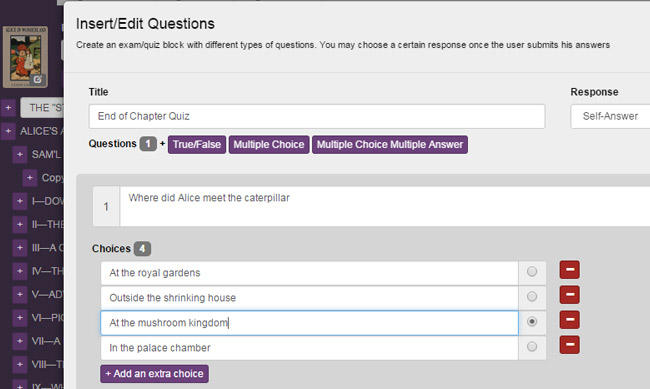The image size is (650, 389).
Task: Remove the "In the palace chamber" choice
Action: click(x=570, y=345)
